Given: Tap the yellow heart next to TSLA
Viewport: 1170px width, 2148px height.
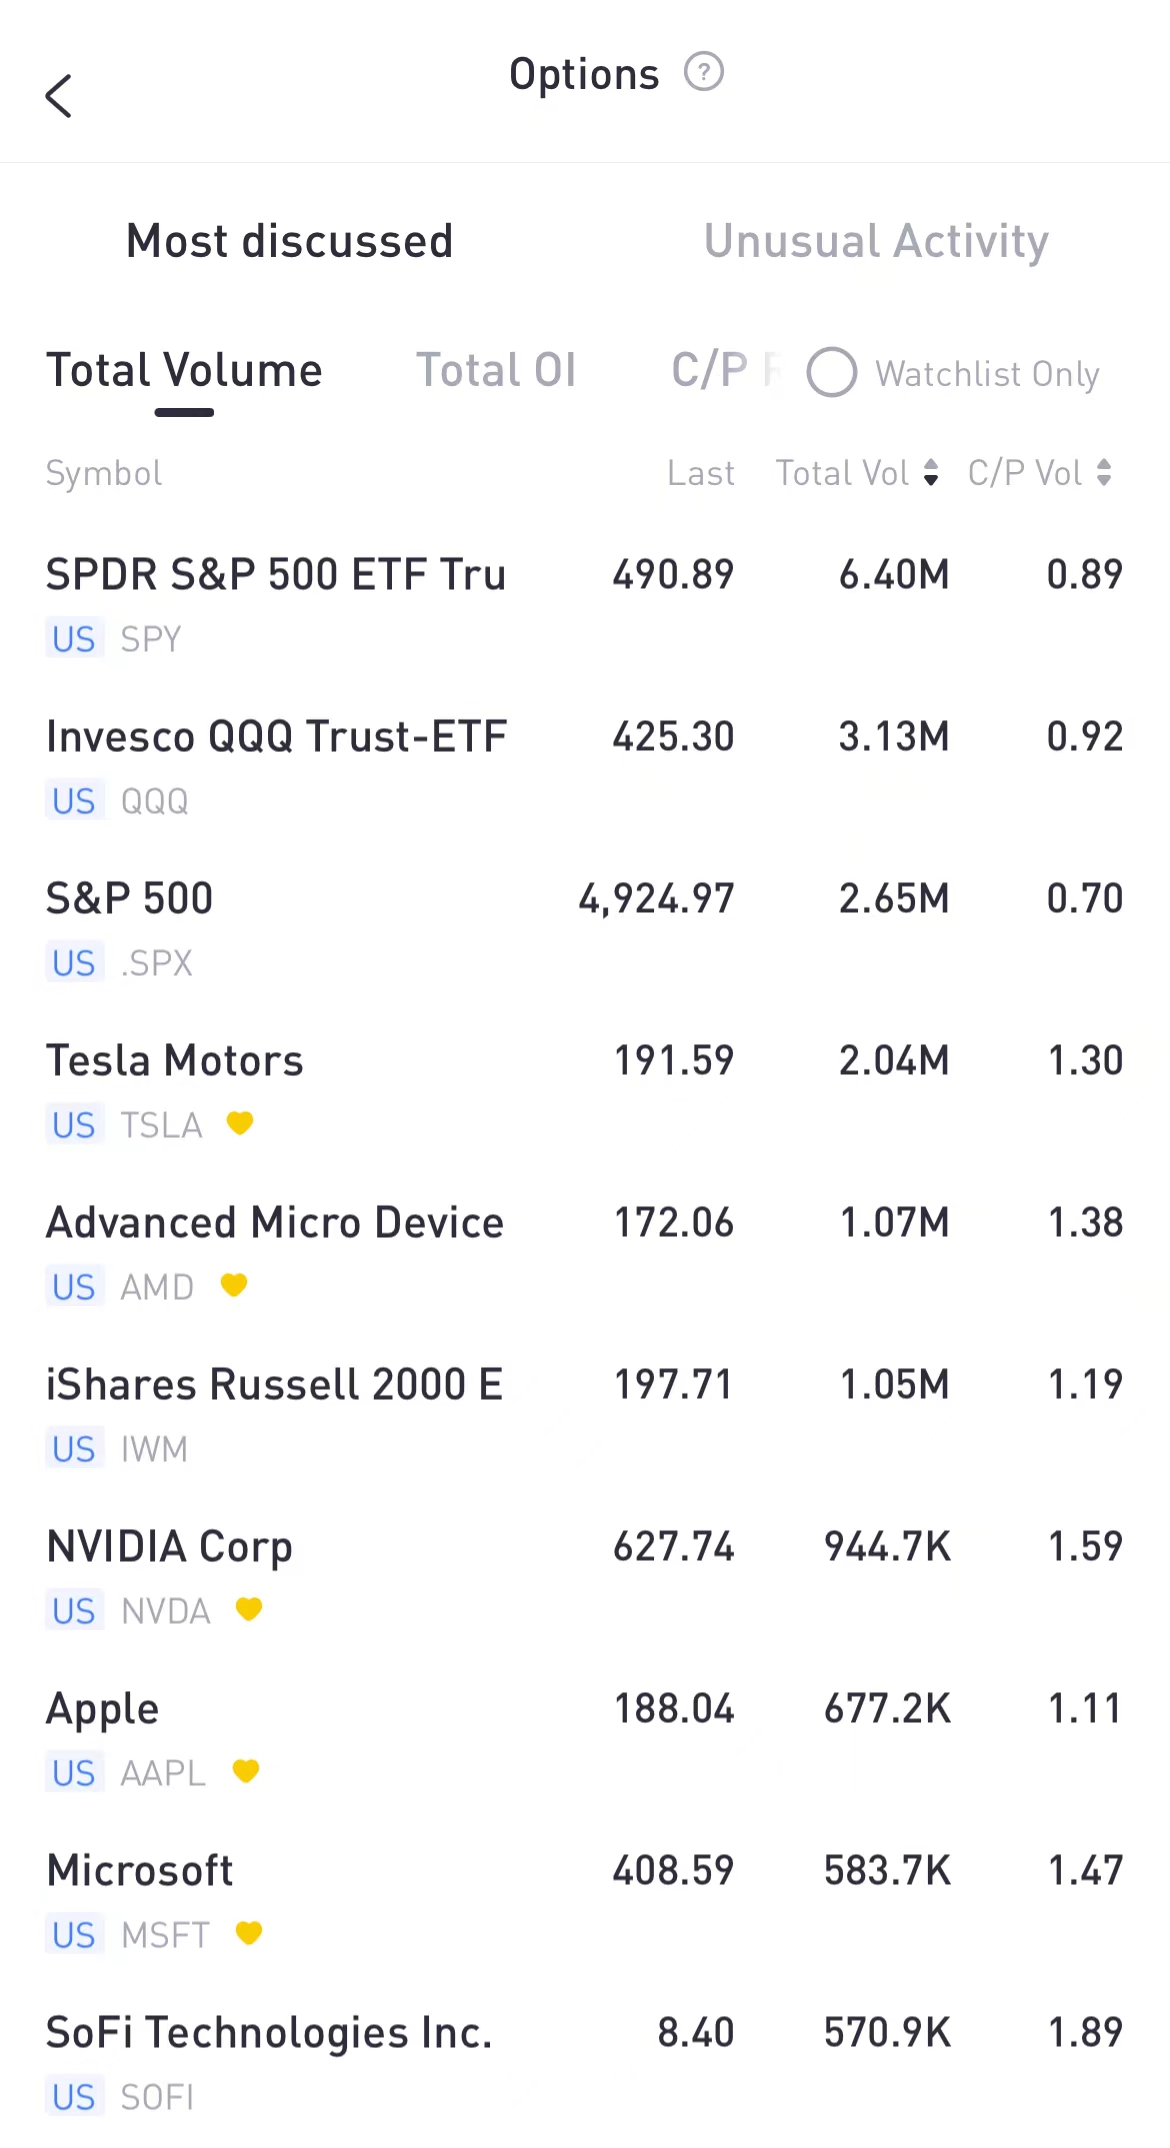Looking at the screenshot, I should click(x=240, y=1123).
